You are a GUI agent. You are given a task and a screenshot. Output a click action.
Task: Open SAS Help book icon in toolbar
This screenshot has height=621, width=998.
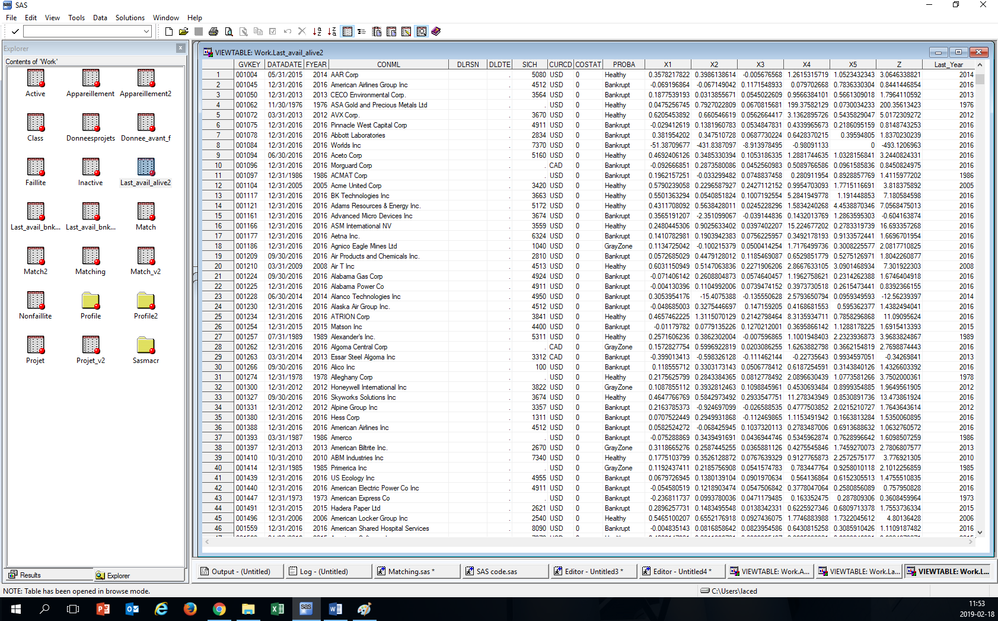(x=436, y=32)
